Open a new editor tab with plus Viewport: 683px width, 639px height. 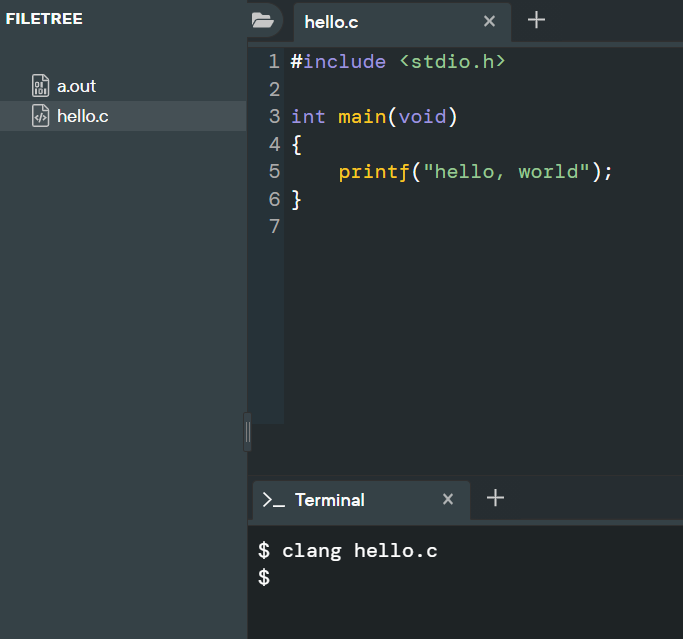tap(536, 20)
